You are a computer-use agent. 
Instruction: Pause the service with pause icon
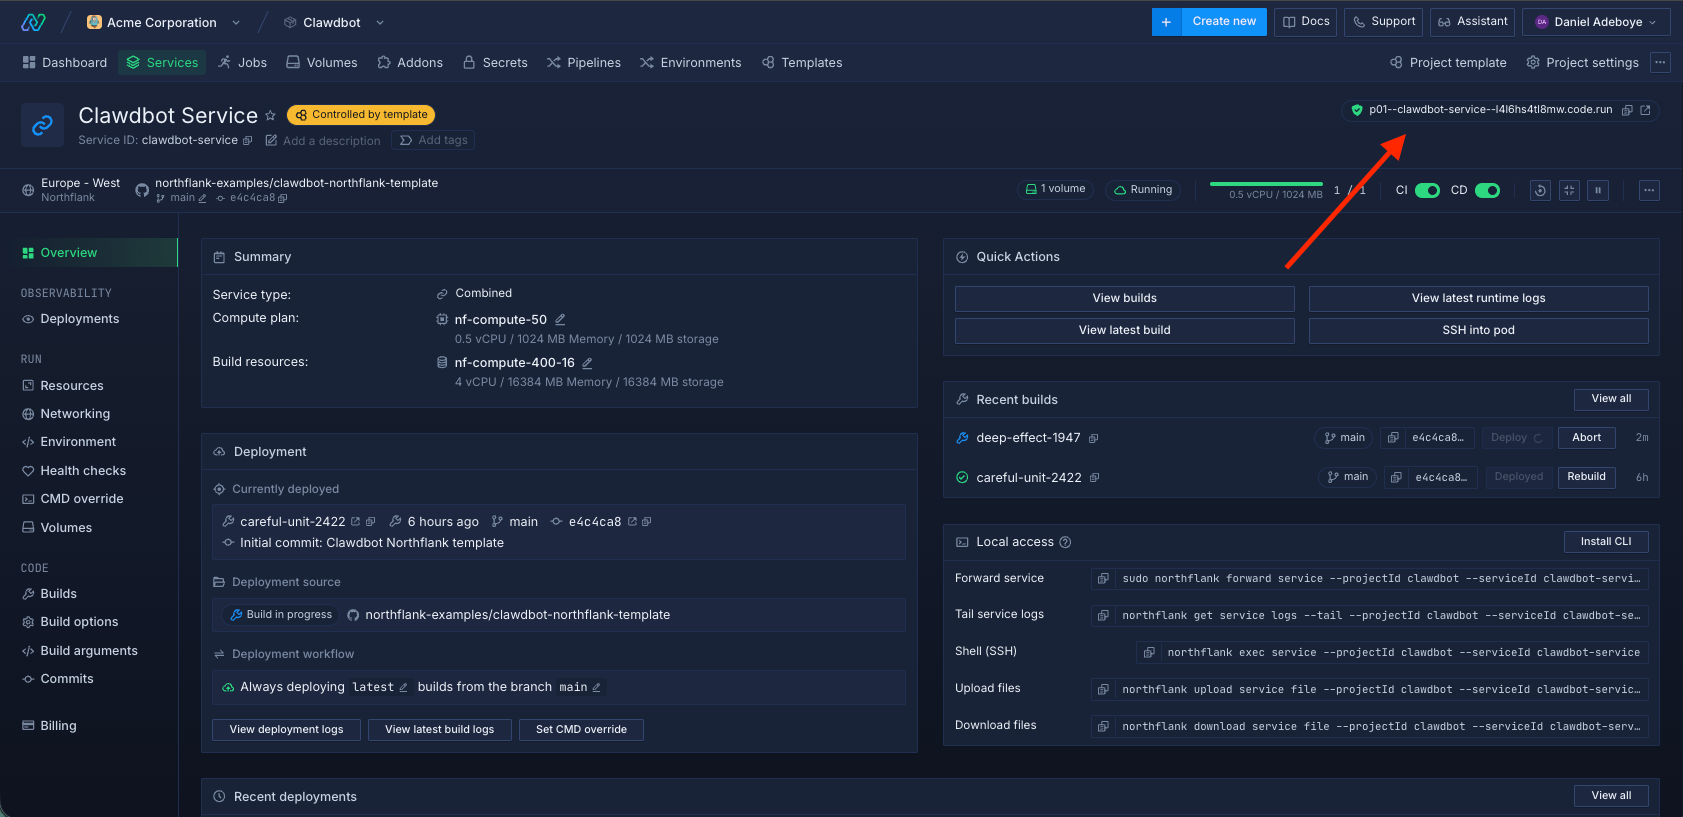click(1598, 190)
